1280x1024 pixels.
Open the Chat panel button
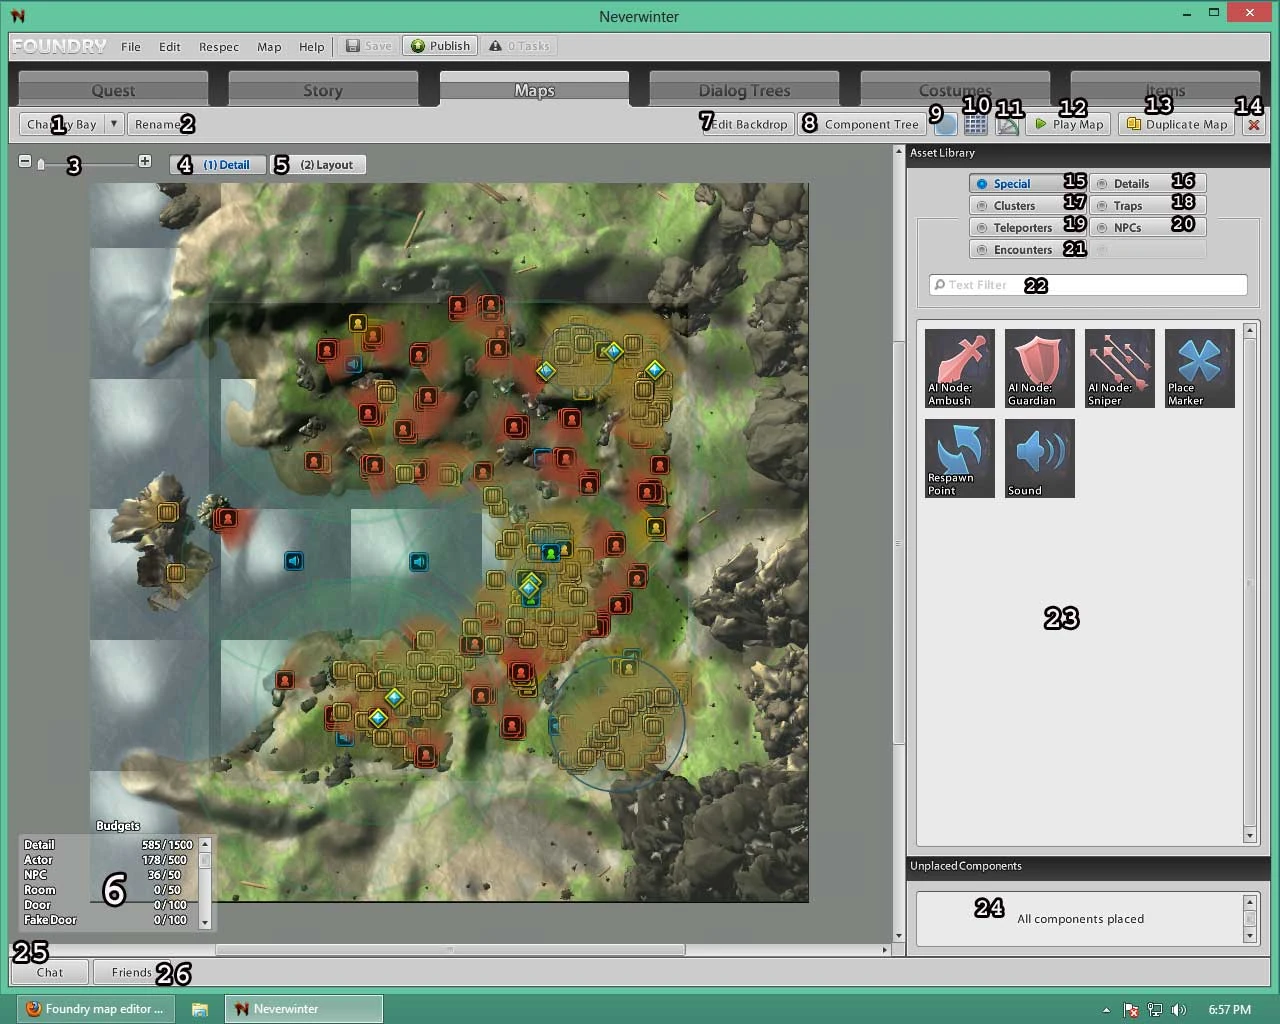(x=49, y=972)
